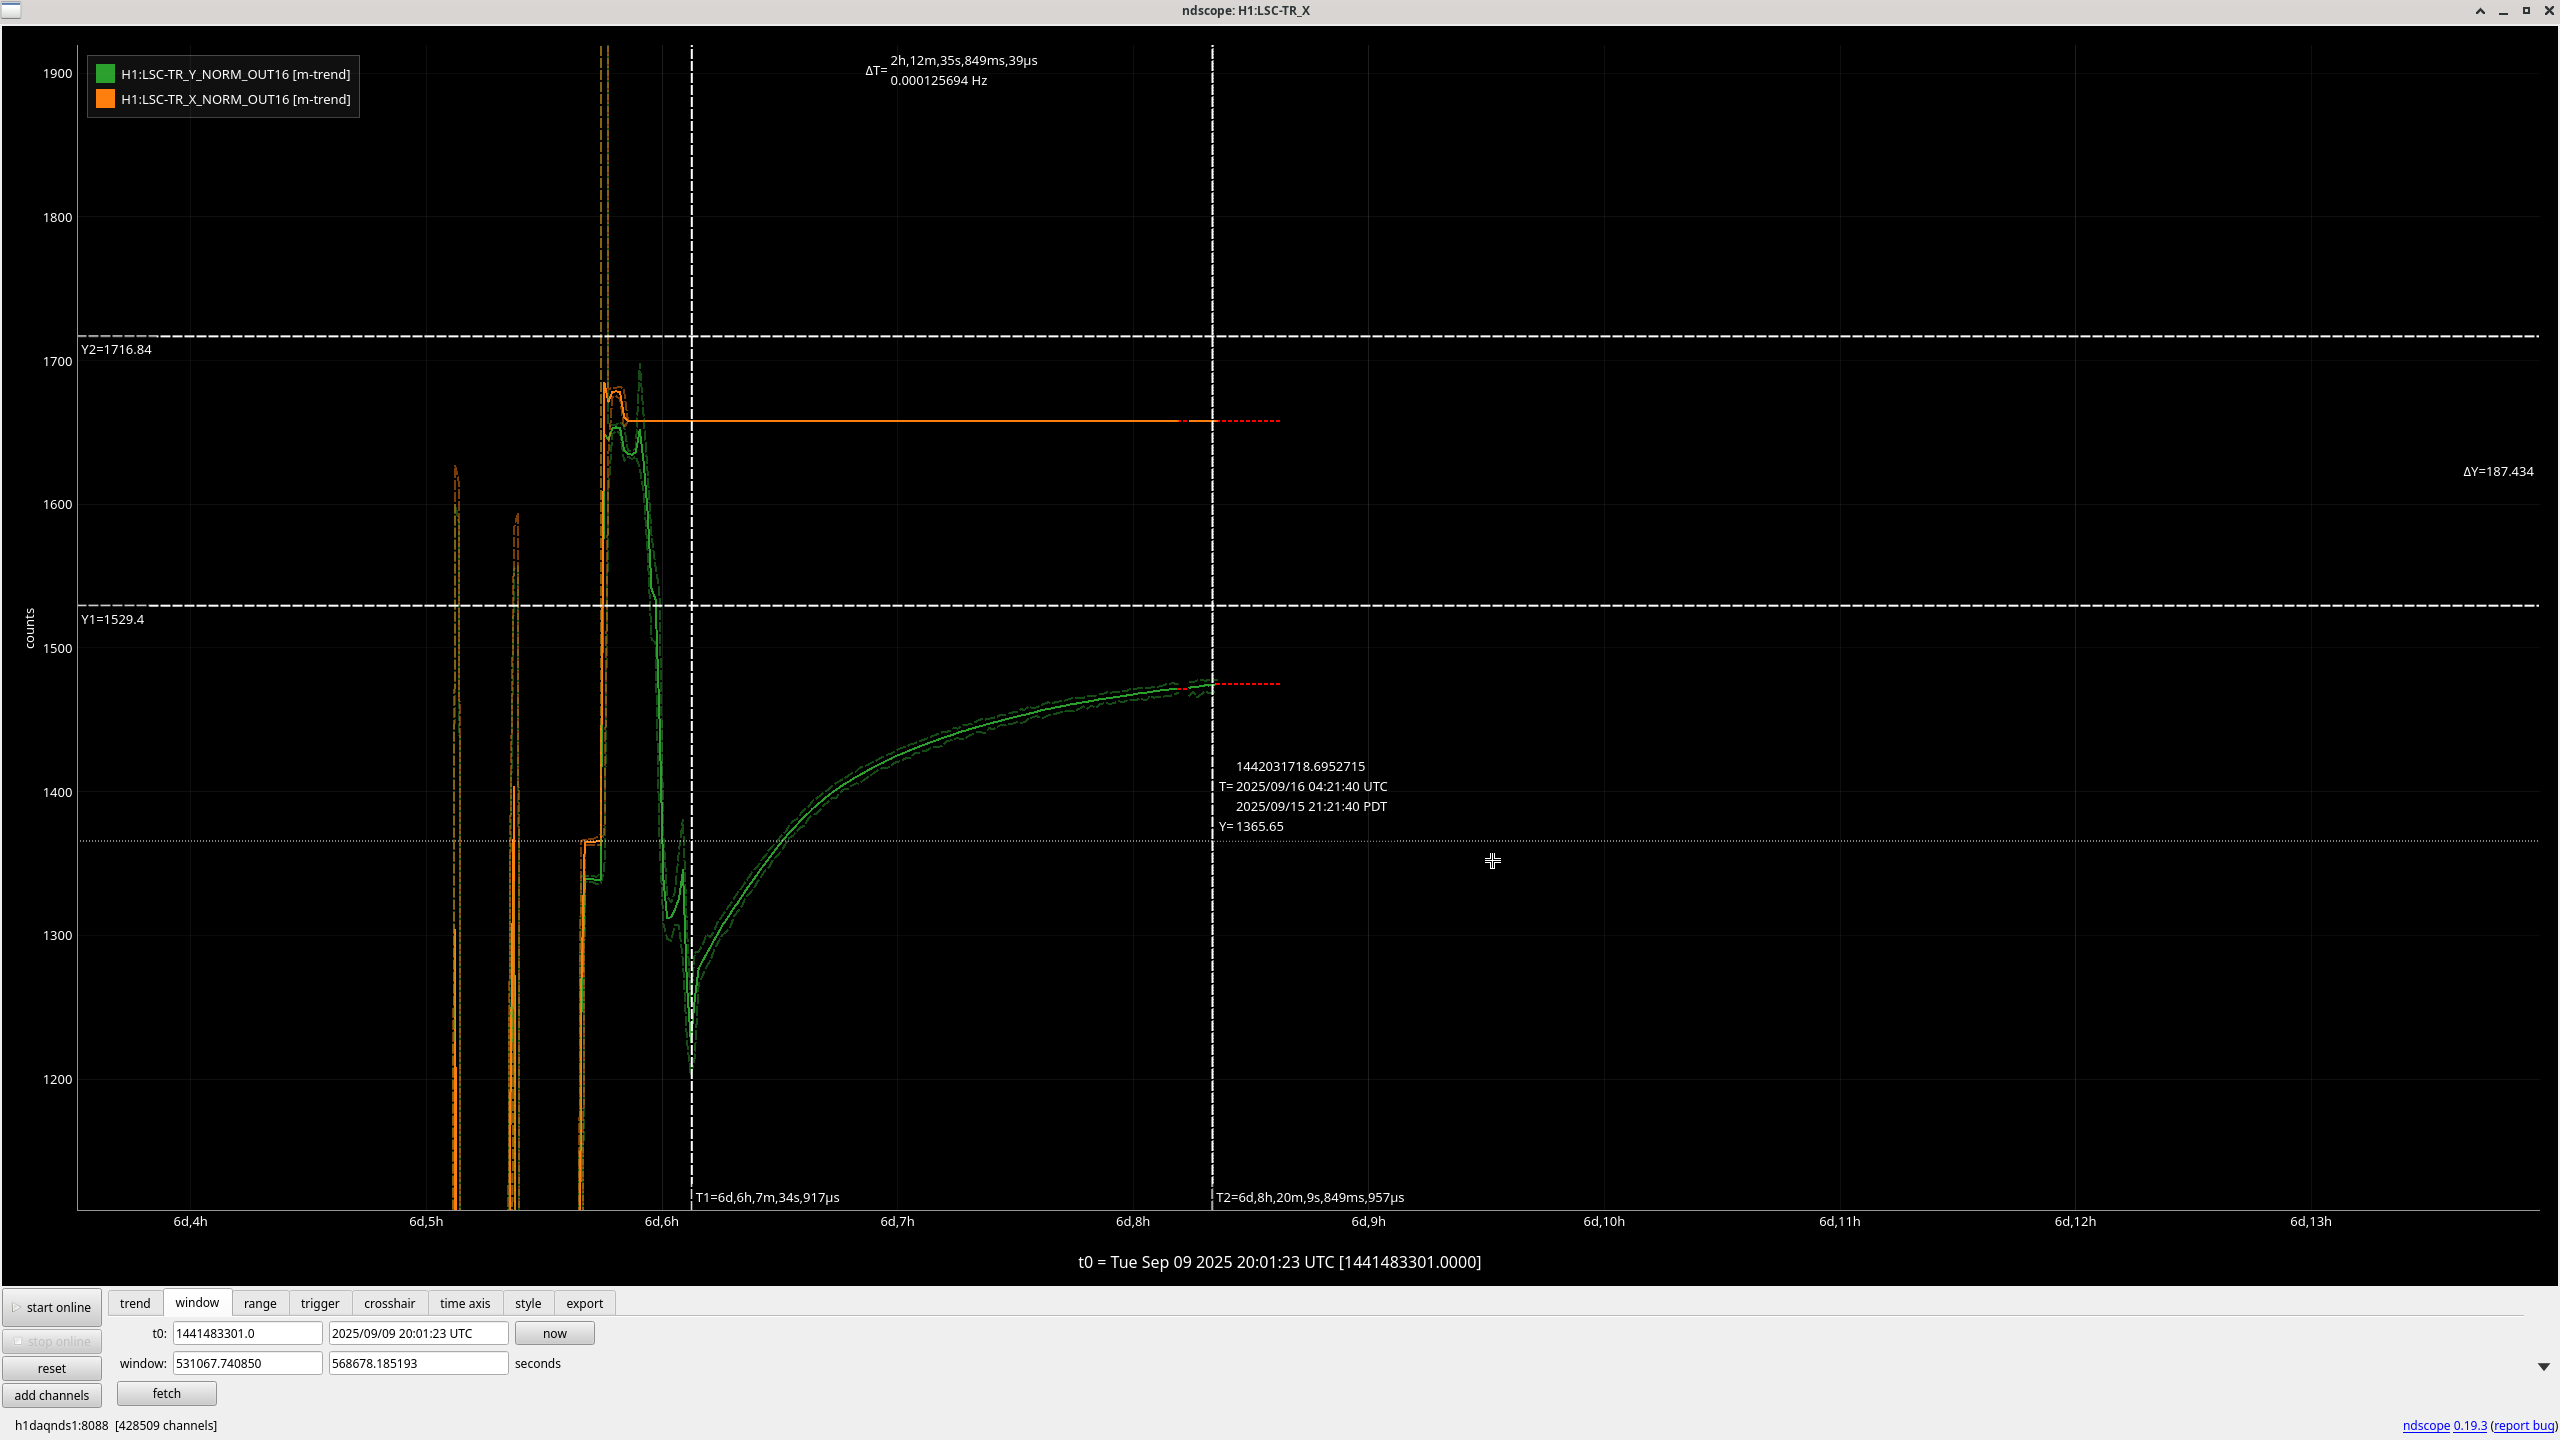Click the window menu icon in the title bar
Viewport: 2560px width, 1440px height.
click(11, 10)
